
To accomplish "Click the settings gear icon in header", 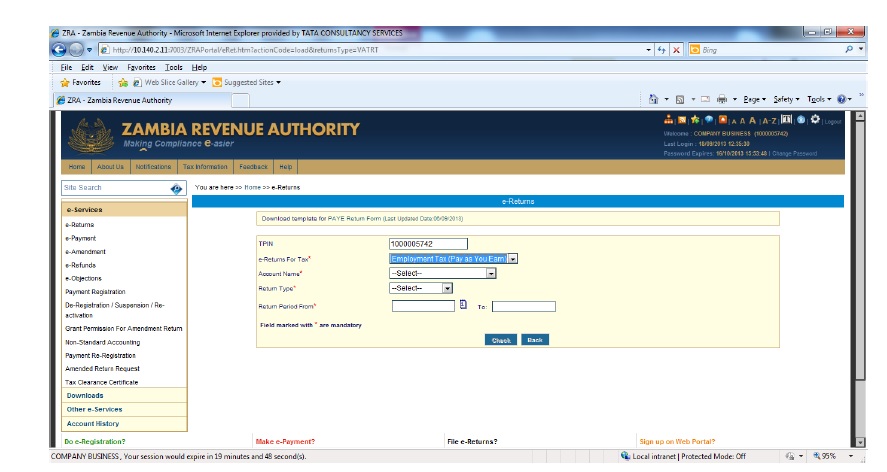I will pos(815,120).
